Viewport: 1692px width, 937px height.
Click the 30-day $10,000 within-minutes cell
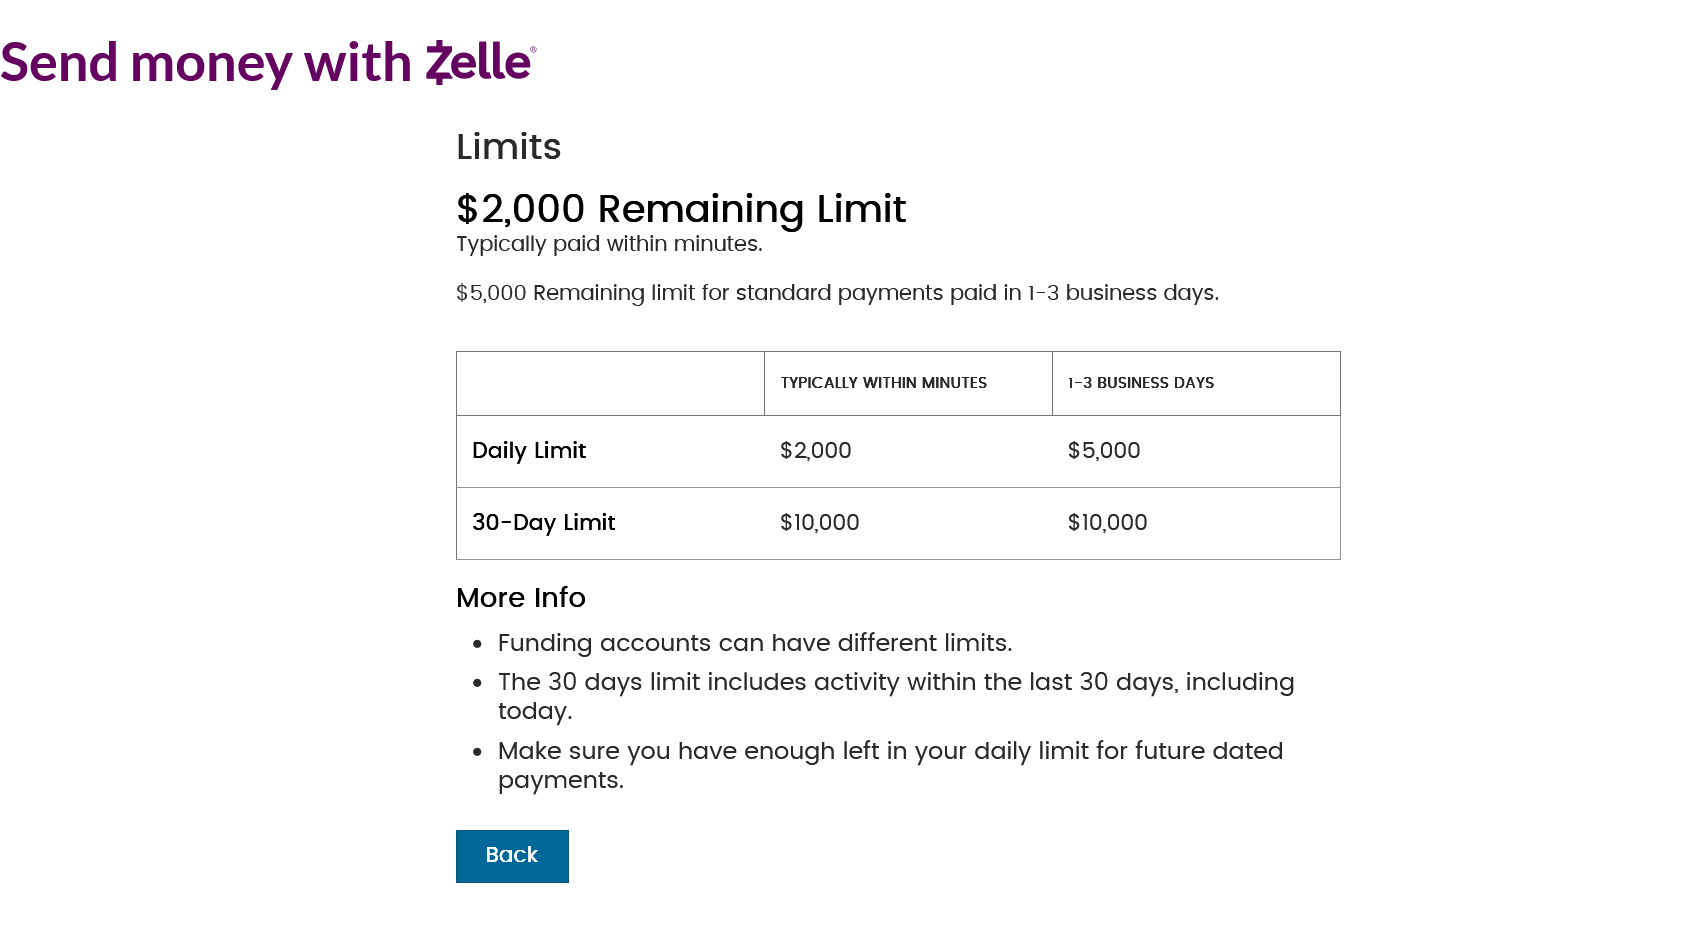pyautogui.click(x=819, y=523)
